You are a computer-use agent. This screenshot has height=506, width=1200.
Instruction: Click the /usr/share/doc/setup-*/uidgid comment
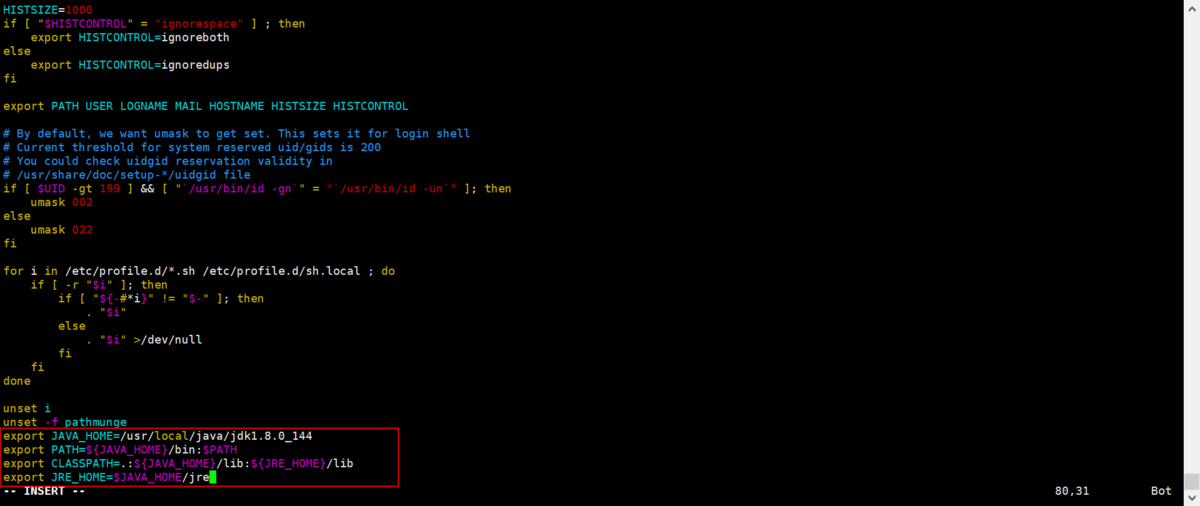(x=127, y=174)
